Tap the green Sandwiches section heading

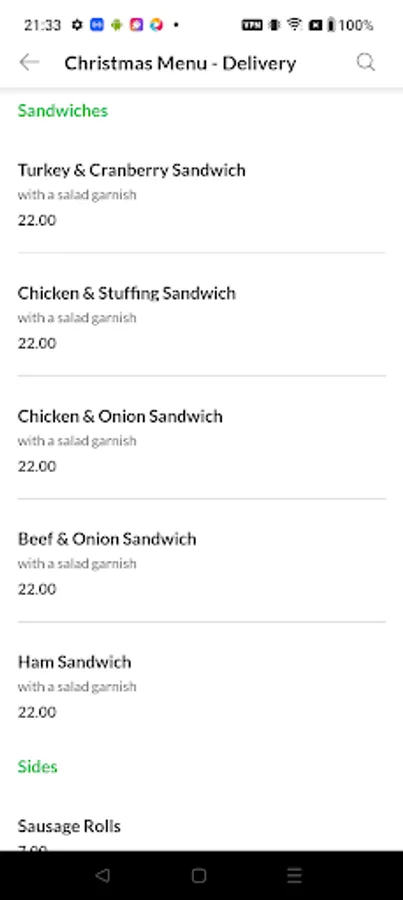(63, 110)
